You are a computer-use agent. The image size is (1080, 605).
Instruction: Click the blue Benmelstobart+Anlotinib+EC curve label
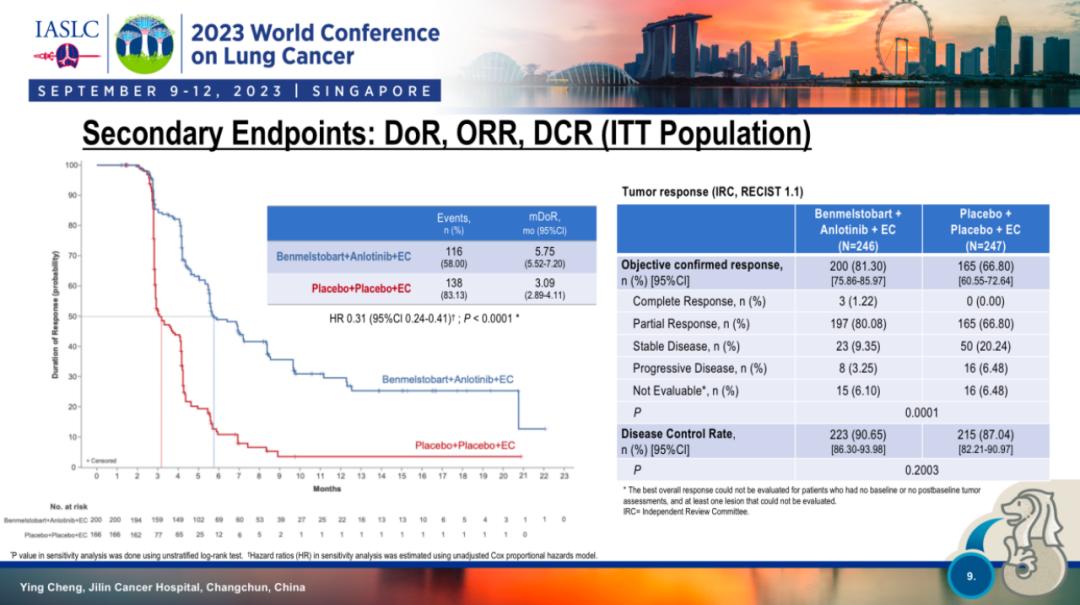448,380
